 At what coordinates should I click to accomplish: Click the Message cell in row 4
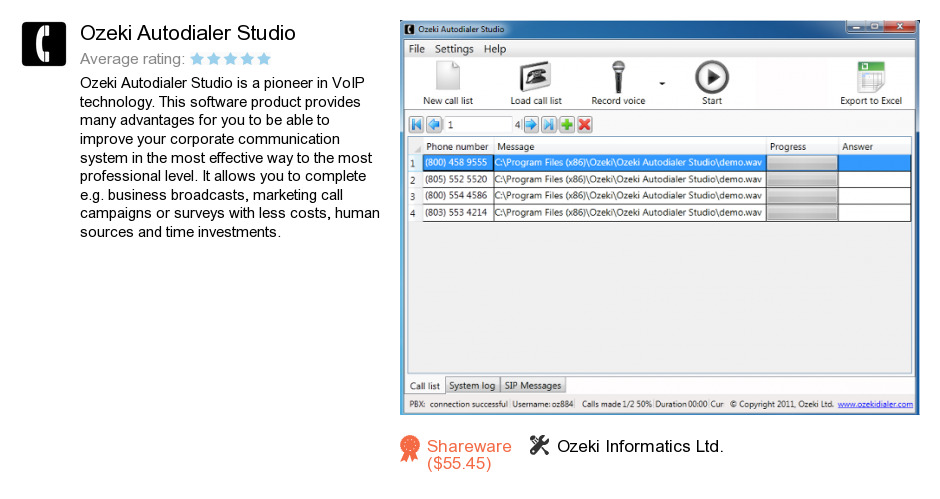click(x=629, y=212)
